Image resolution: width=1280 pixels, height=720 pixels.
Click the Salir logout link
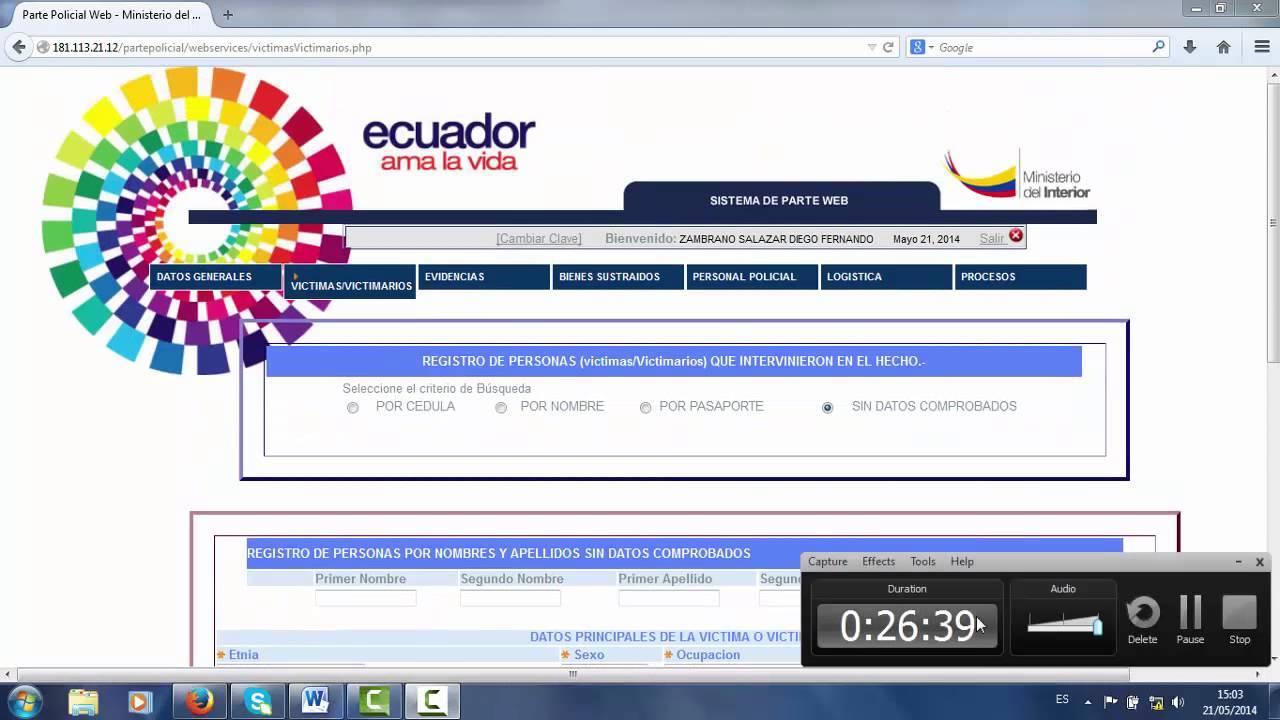click(x=992, y=239)
